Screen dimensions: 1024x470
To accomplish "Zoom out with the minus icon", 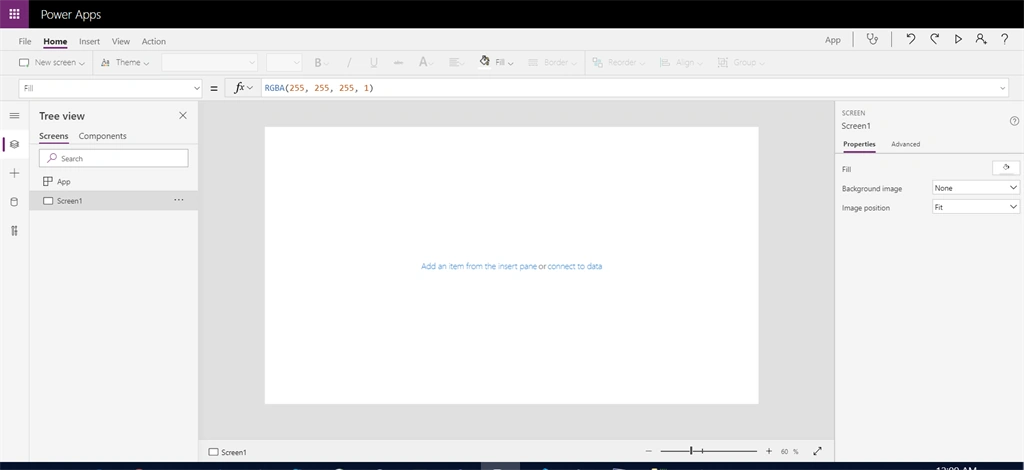I will (648, 451).
